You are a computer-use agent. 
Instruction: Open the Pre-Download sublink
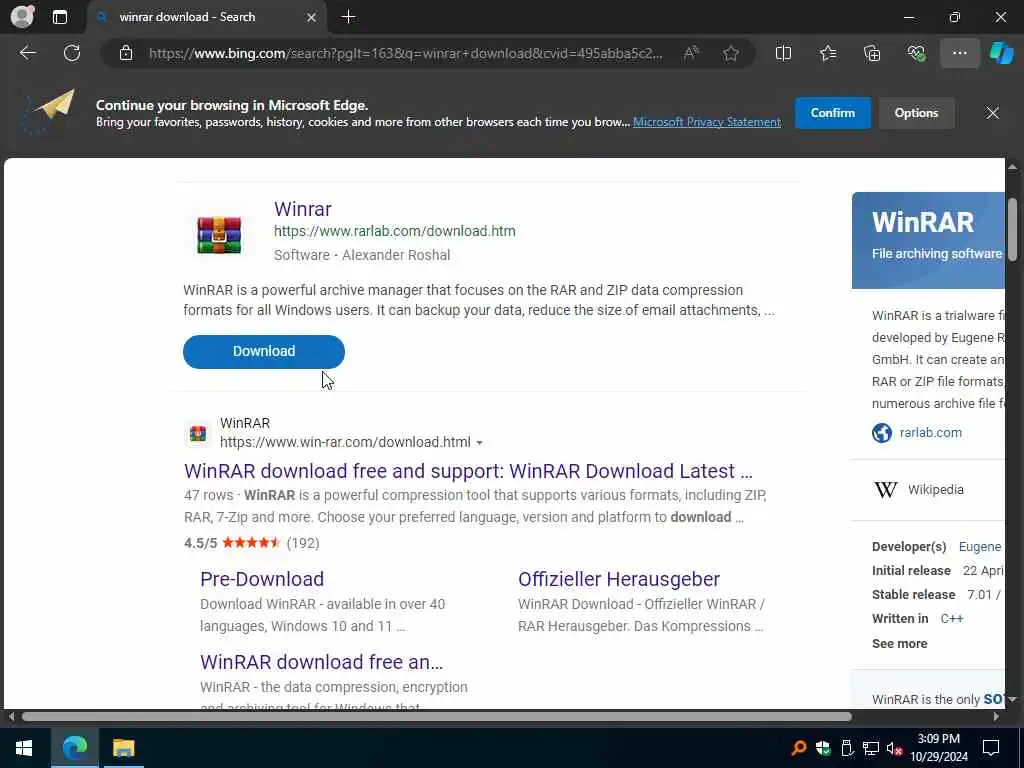(262, 579)
